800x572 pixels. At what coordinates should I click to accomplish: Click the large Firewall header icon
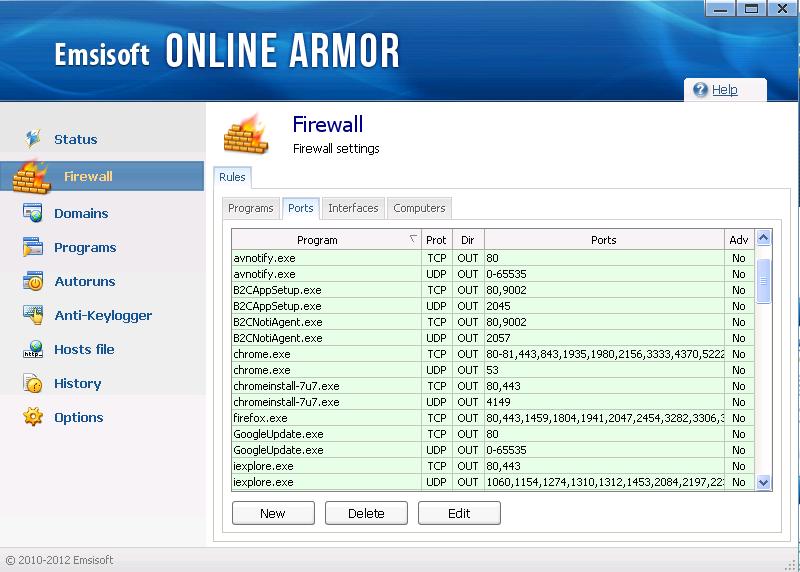click(246, 134)
